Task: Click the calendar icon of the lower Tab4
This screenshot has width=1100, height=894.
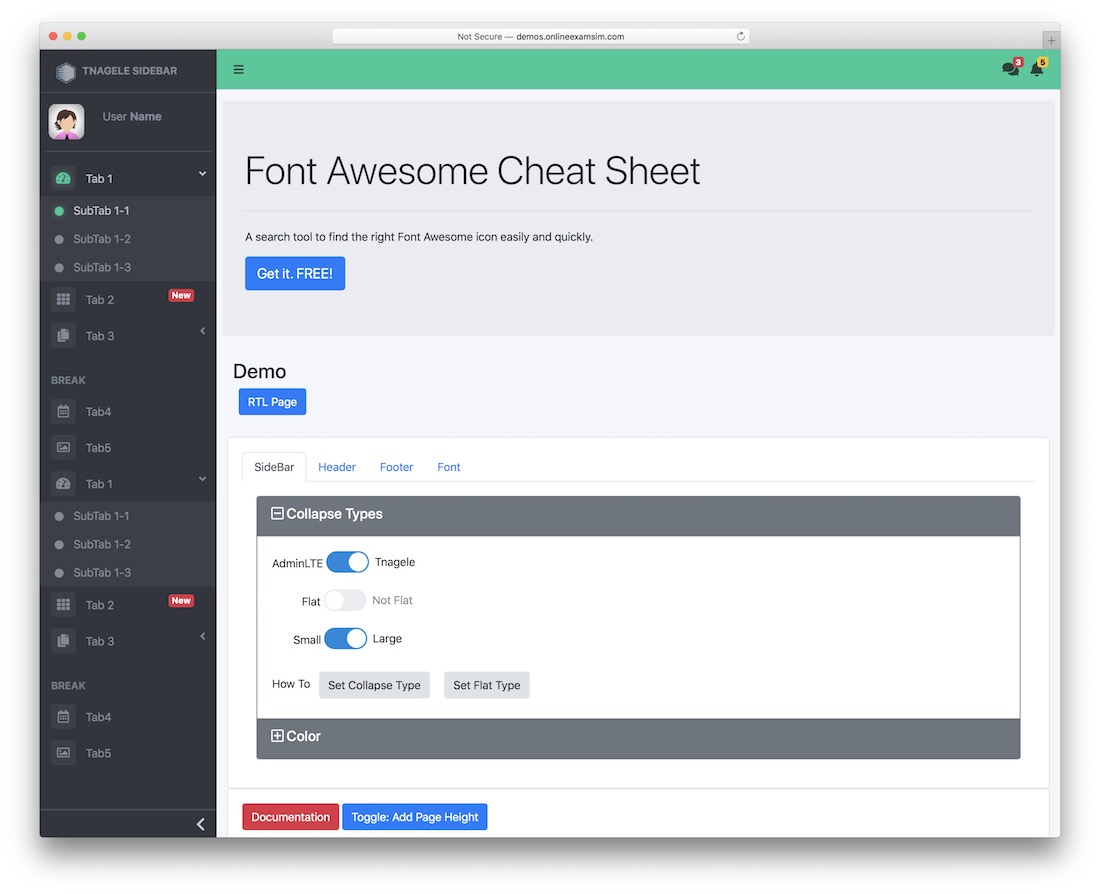Action: click(63, 717)
